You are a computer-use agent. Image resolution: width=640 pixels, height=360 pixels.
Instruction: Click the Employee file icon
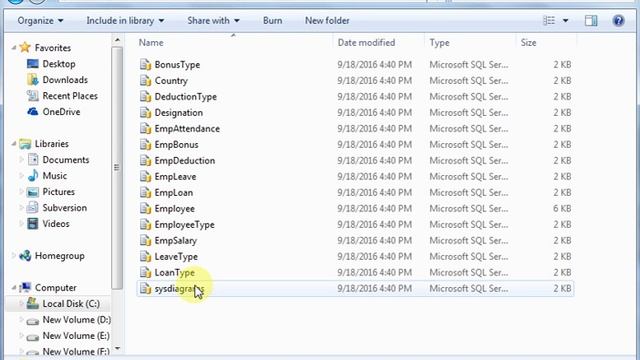pyautogui.click(x=145, y=209)
